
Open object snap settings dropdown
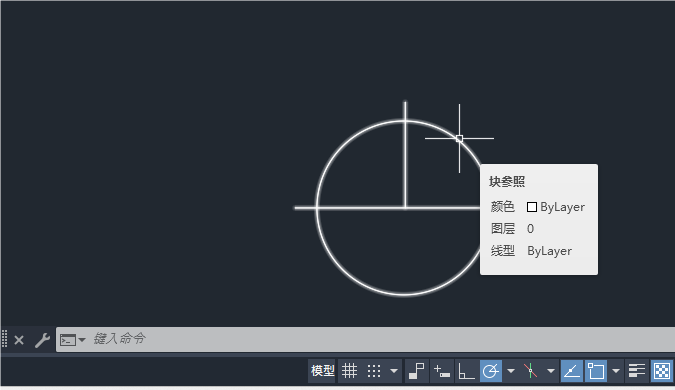click(616, 371)
